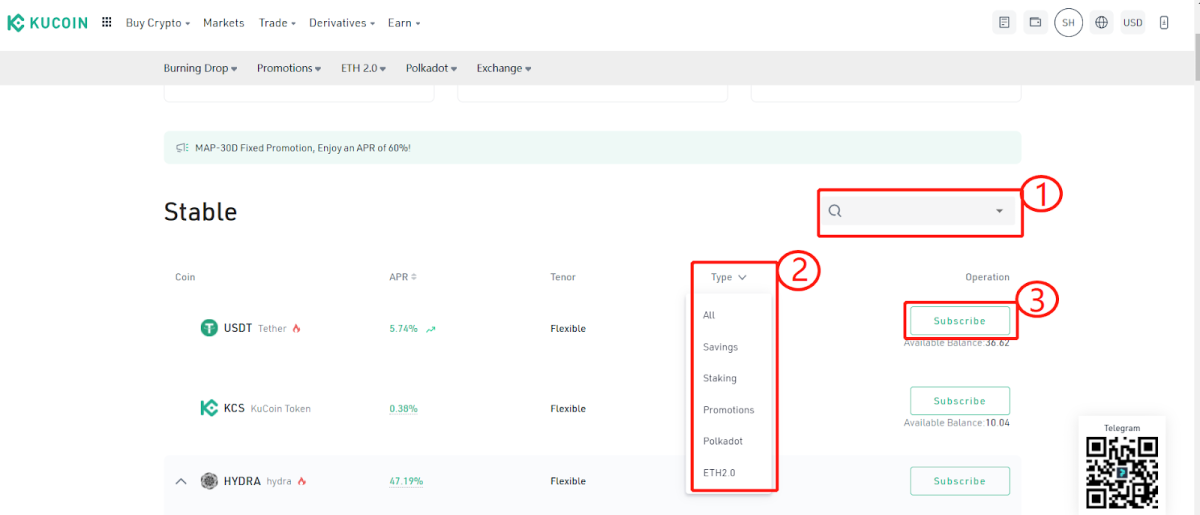Sort by APR column arrows

[x=414, y=277]
